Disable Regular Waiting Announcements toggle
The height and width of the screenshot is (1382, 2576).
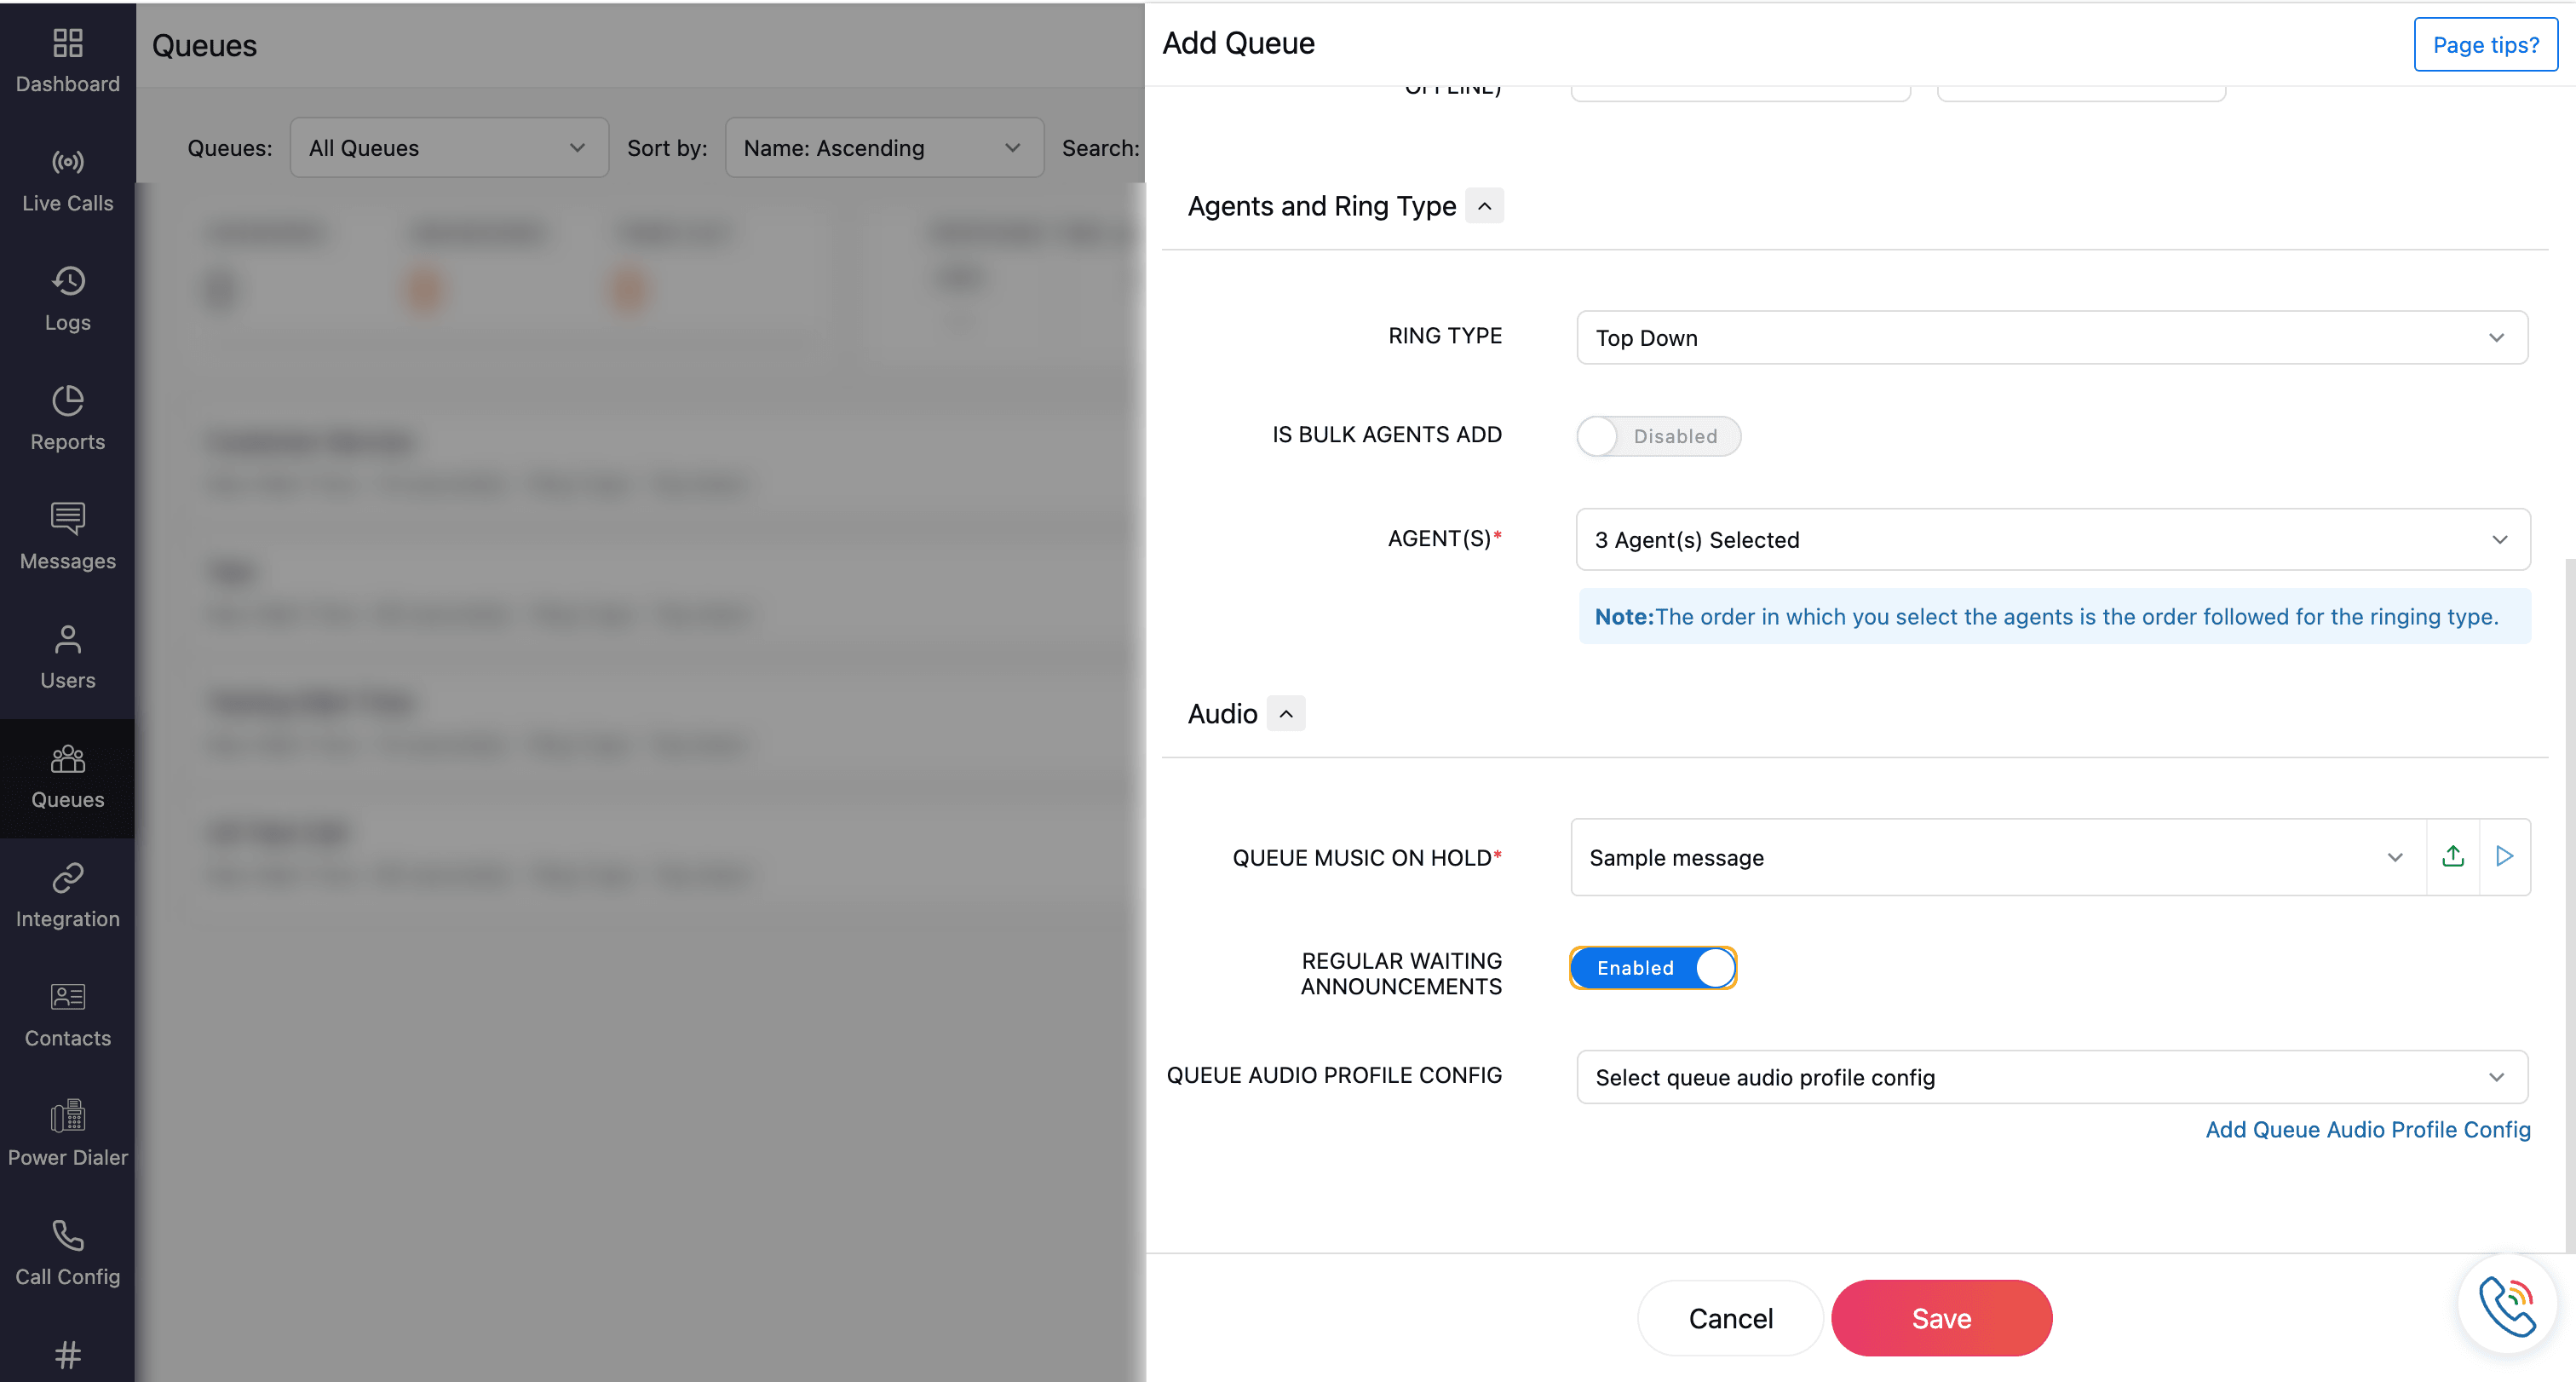[1653, 968]
